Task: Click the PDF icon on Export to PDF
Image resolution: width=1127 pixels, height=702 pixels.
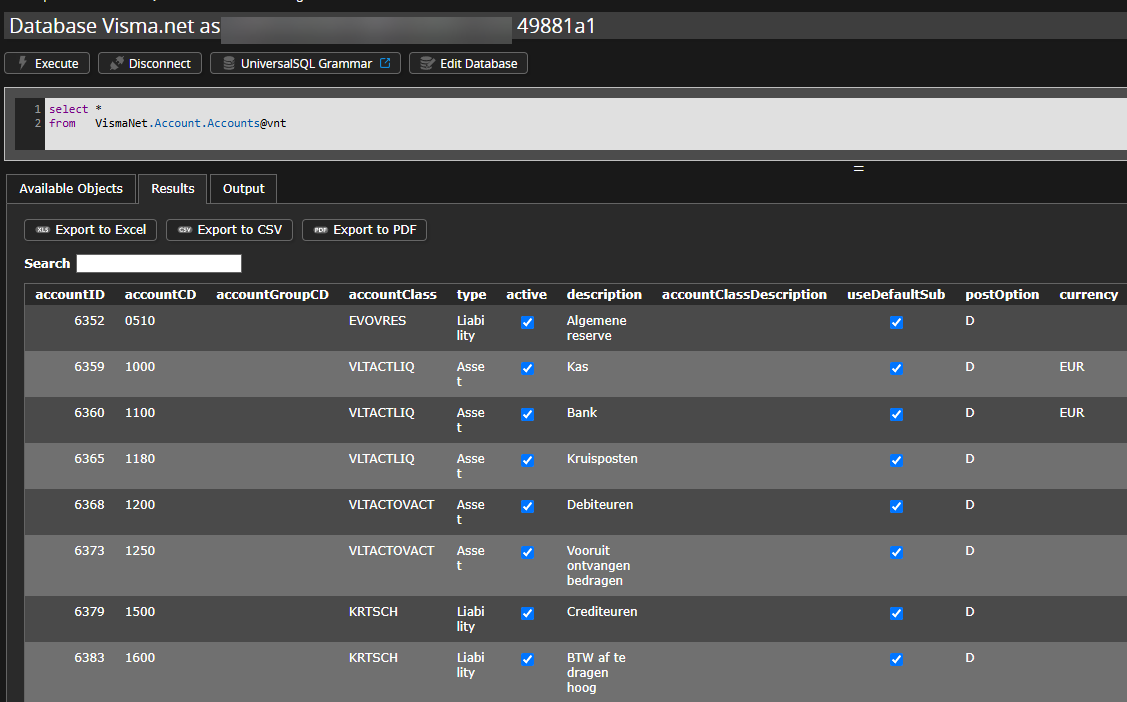Action: click(x=321, y=230)
